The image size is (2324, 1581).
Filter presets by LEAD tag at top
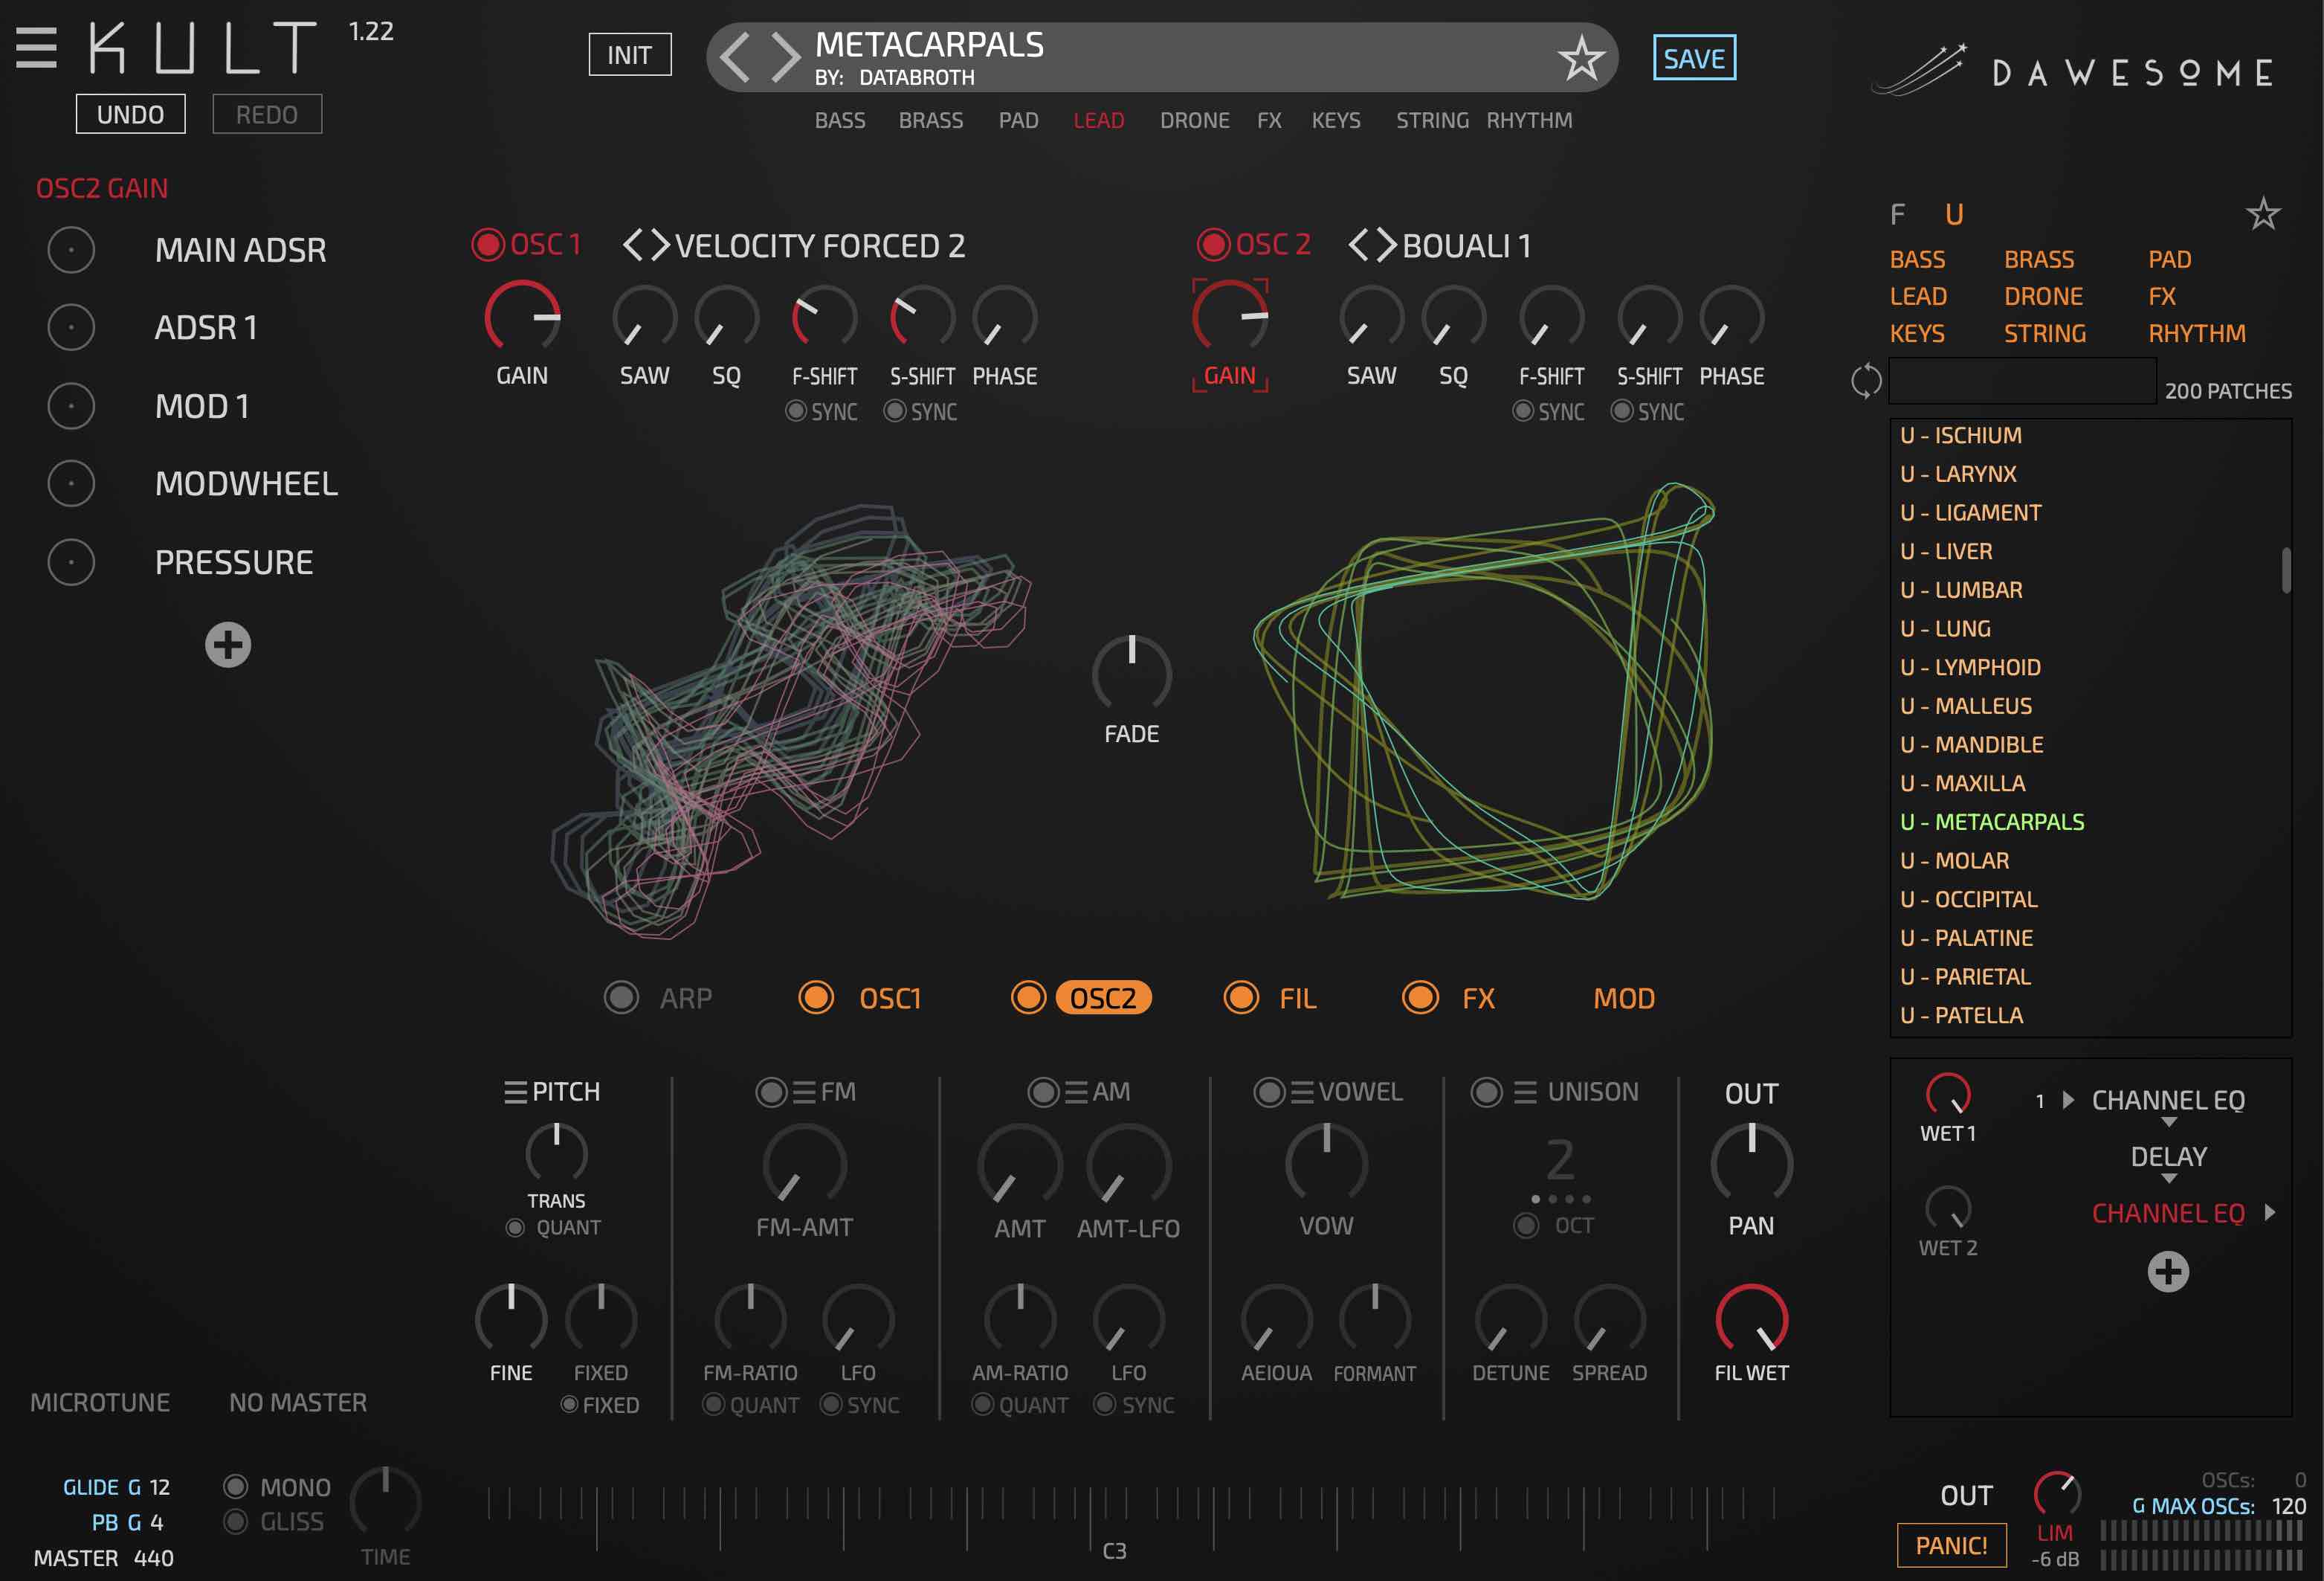(x=1099, y=121)
